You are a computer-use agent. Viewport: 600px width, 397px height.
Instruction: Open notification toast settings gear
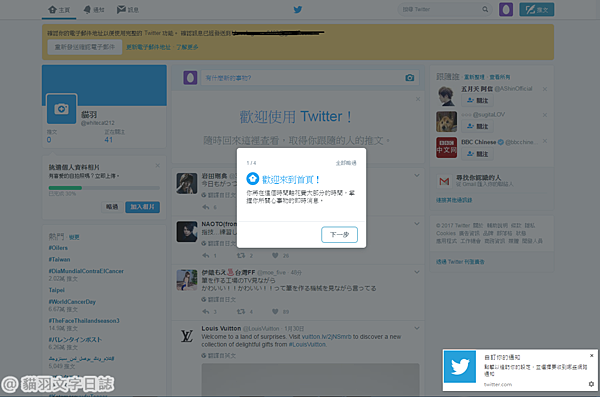pos(591,384)
